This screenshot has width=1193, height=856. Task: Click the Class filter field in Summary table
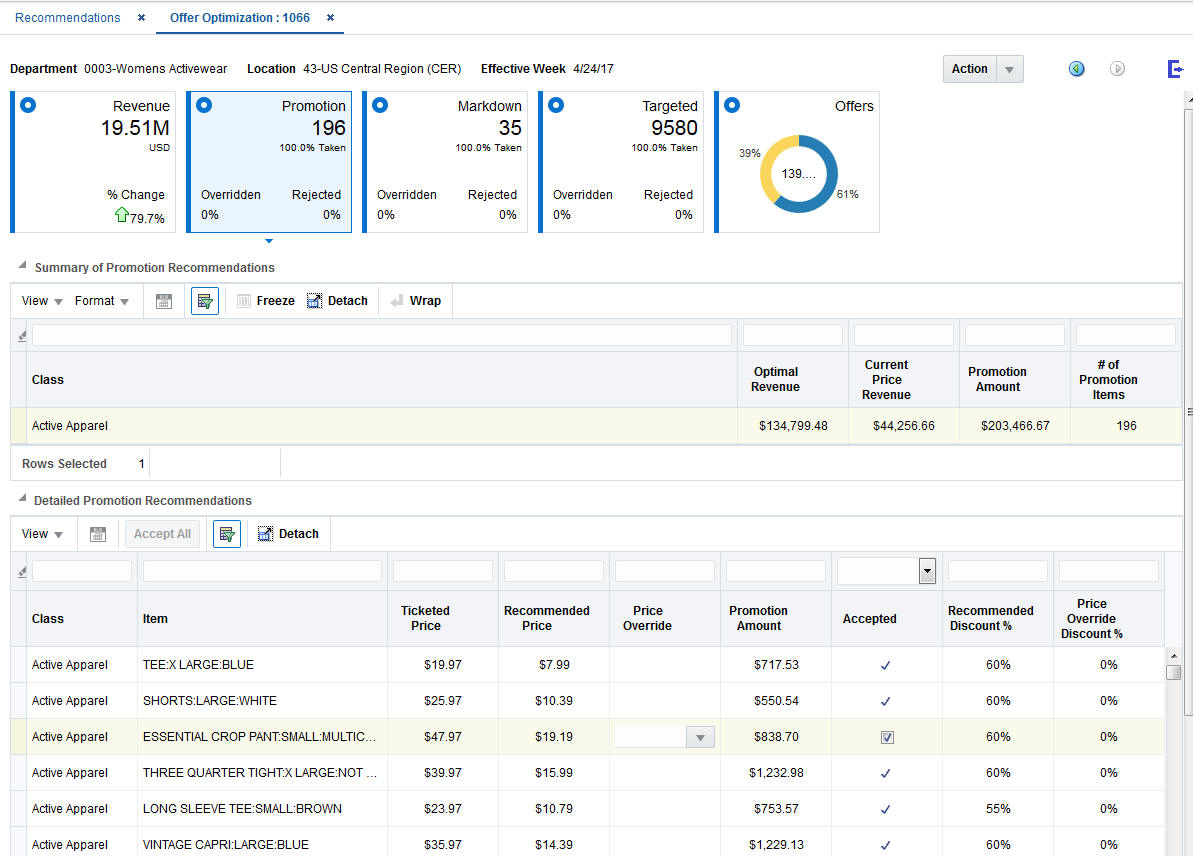[381, 335]
